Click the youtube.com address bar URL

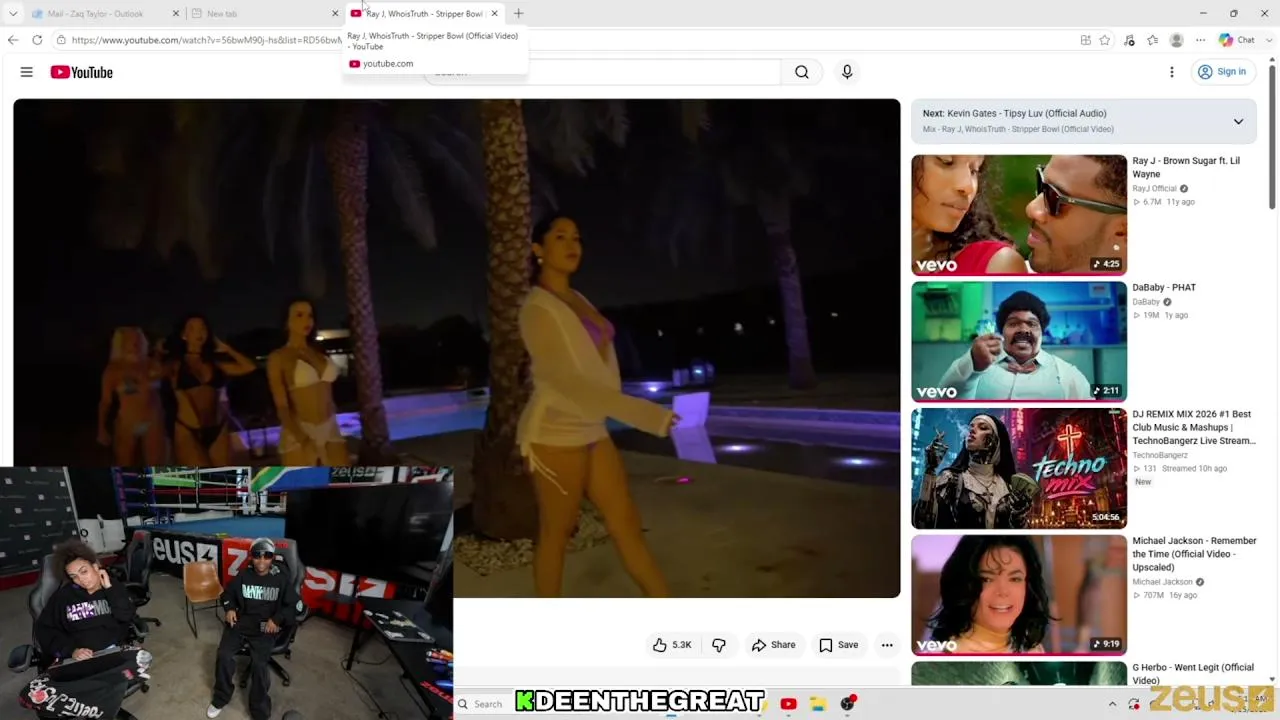(x=207, y=40)
